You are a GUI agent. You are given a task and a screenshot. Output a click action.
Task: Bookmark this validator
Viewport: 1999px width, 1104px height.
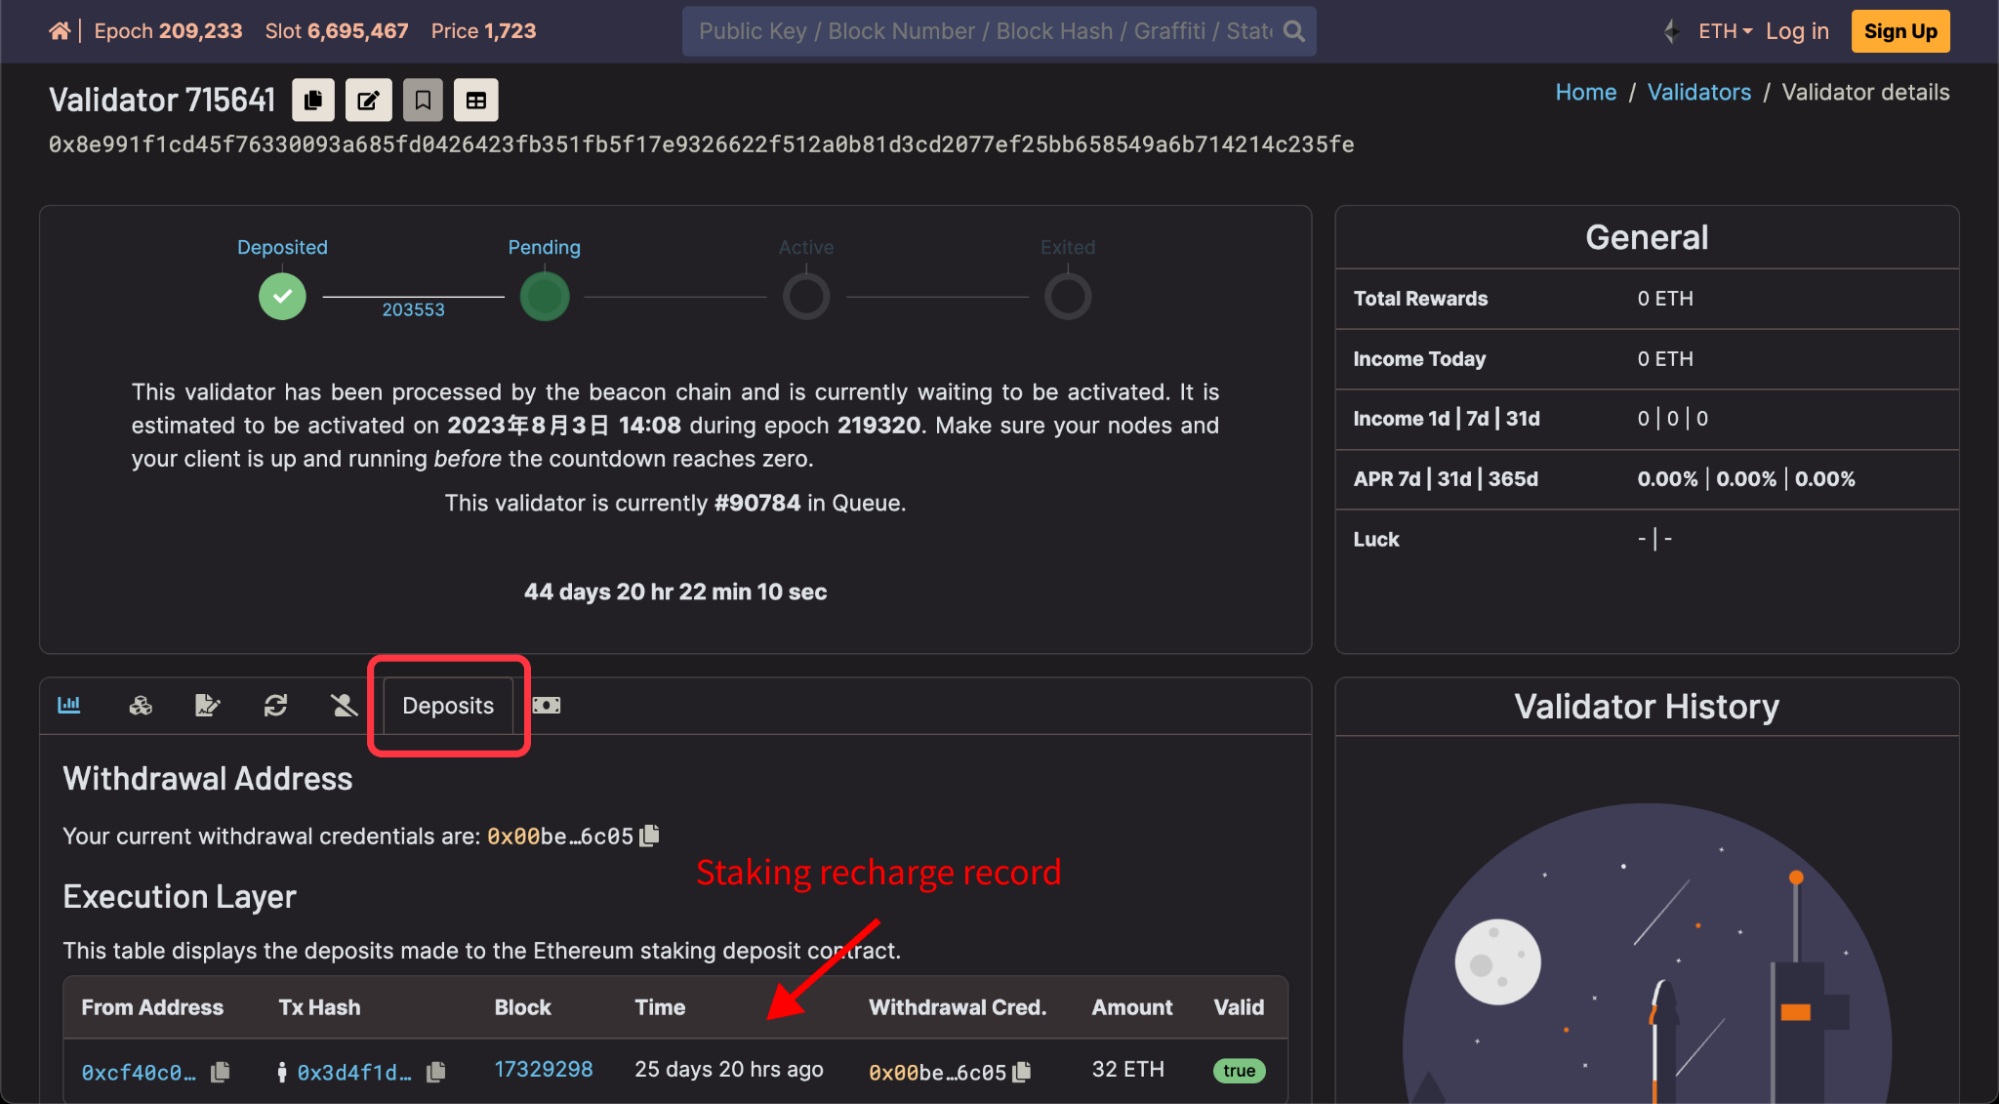click(x=423, y=100)
